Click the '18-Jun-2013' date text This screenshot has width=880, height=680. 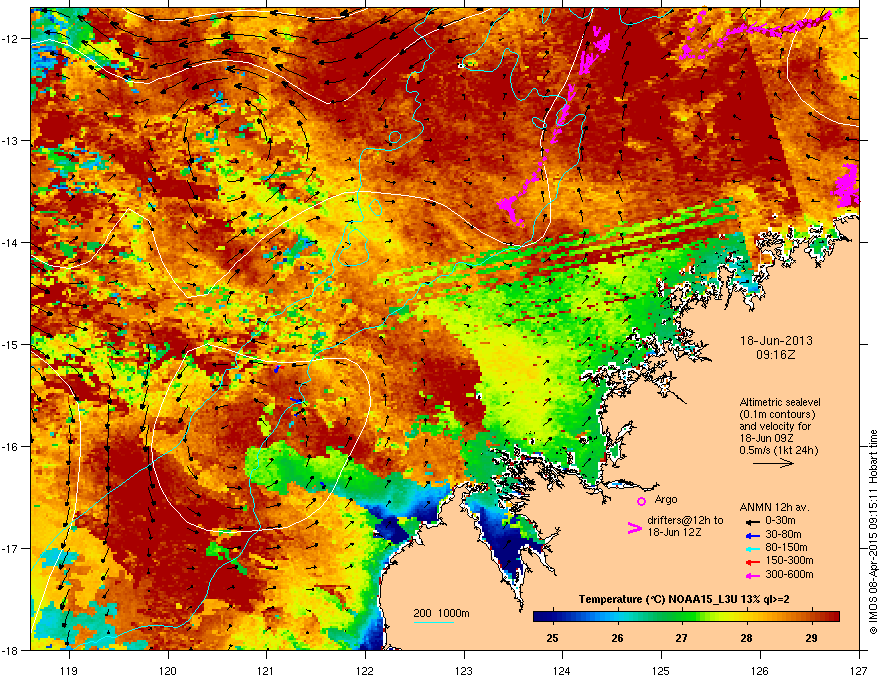[x=776, y=341]
